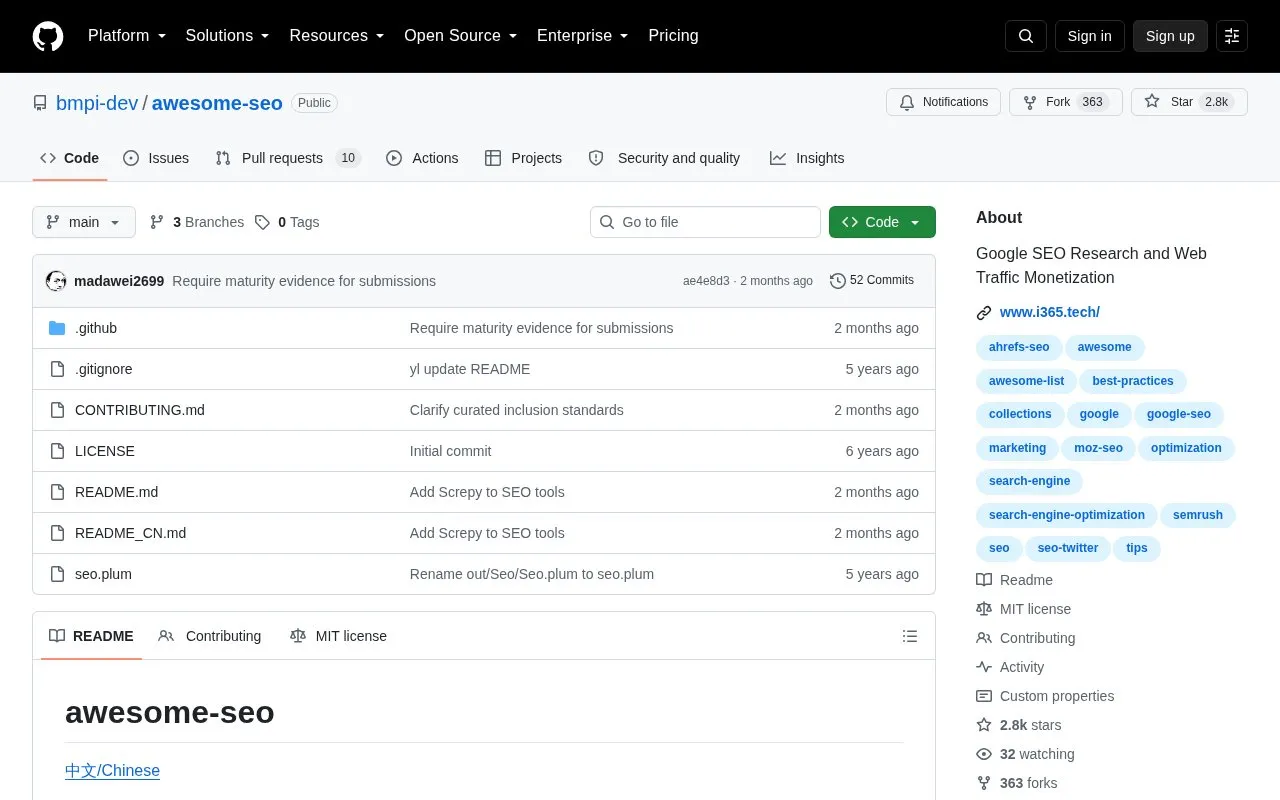
Task: Select the Contributing tab in README panel
Action: click(210, 636)
